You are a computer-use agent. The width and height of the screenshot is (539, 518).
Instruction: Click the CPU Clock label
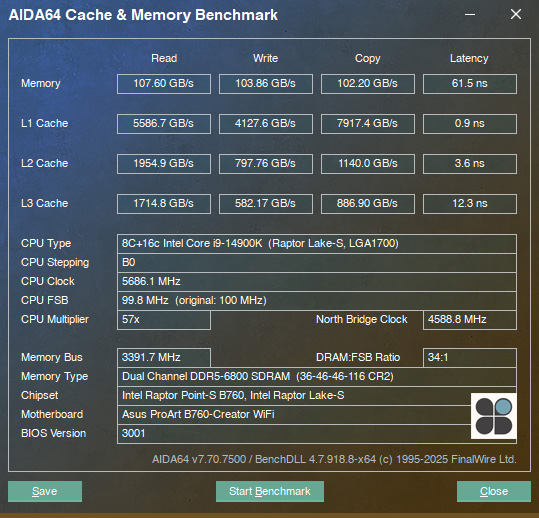click(x=48, y=282)
